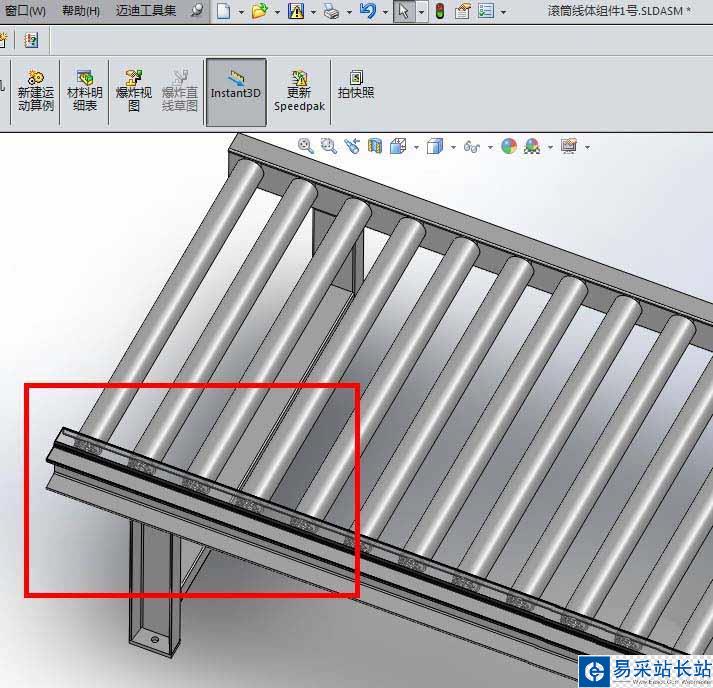Image resolution: width=713 pixels, height=688 pixels.
Task: Toggle the Instant3D button
Action: pyautogui.click(x=236, y=92)
